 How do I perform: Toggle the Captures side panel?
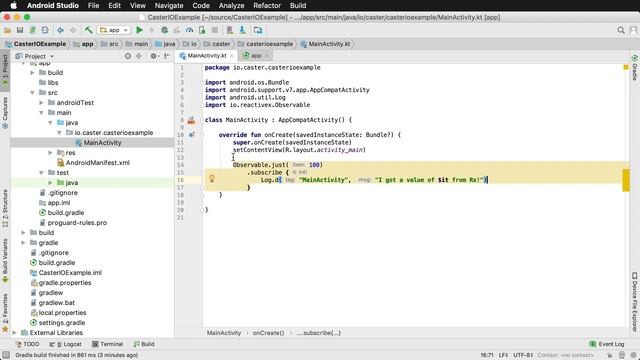pos(5,113)
